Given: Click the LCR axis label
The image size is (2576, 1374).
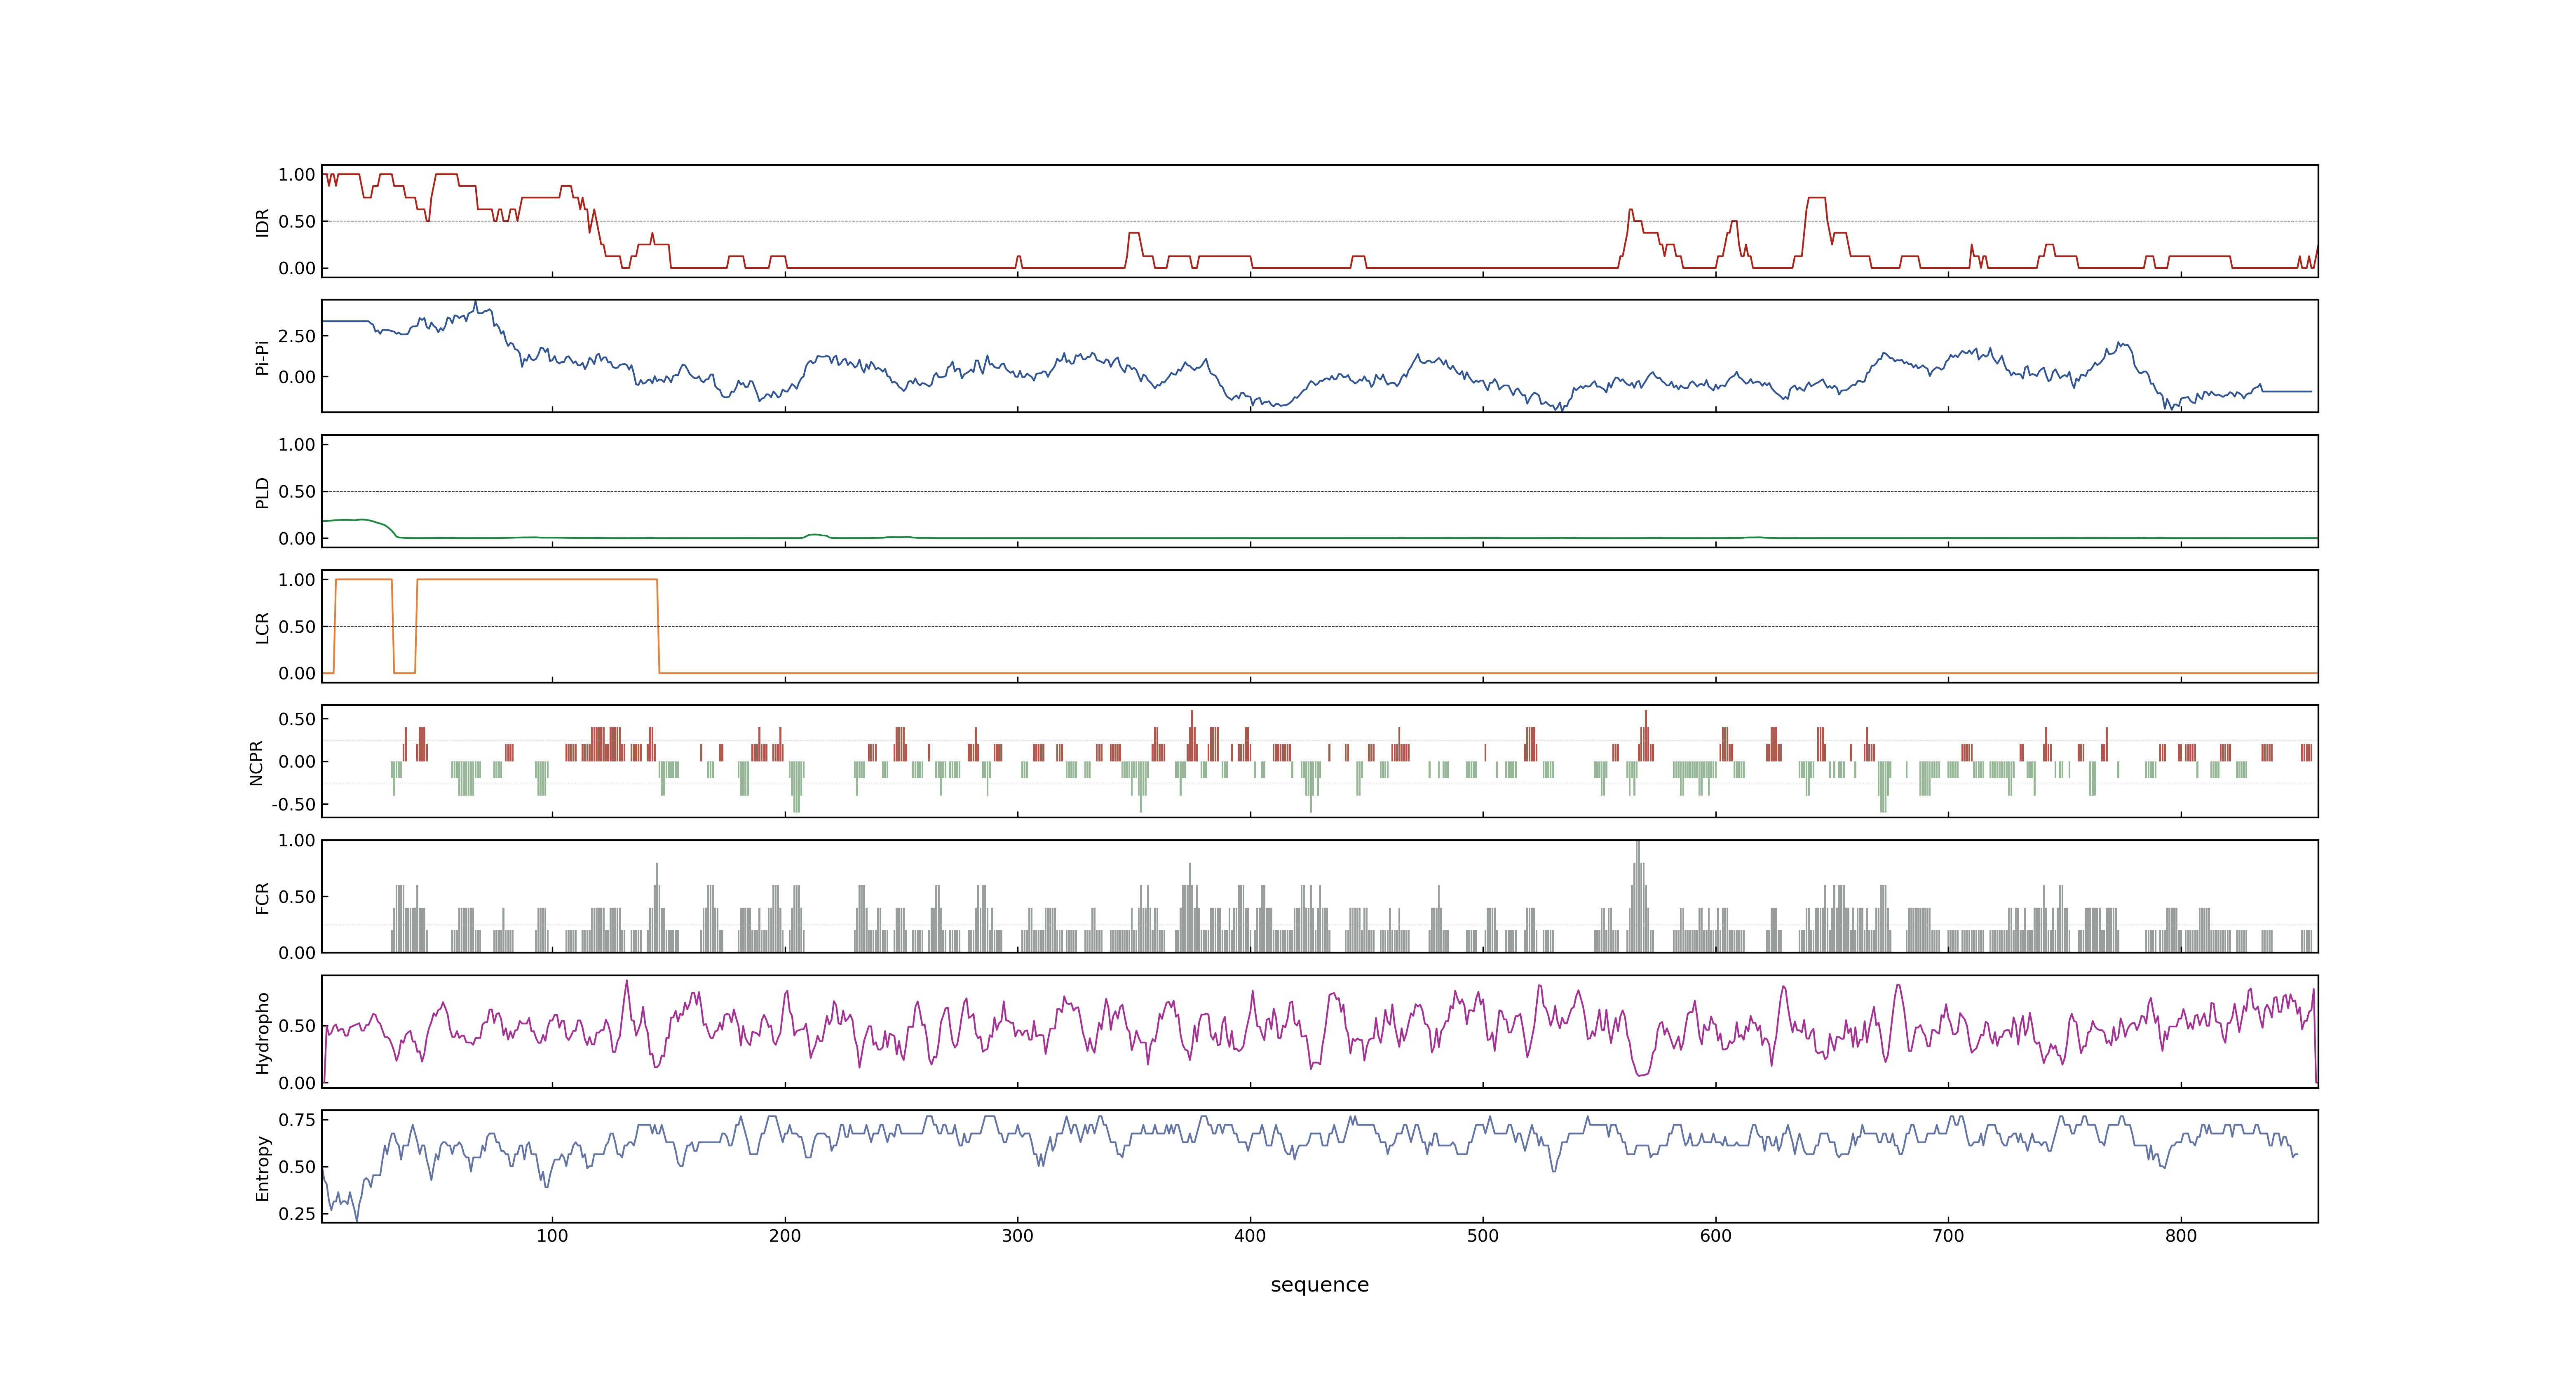Looking at the screenshot, I should 263,627.
